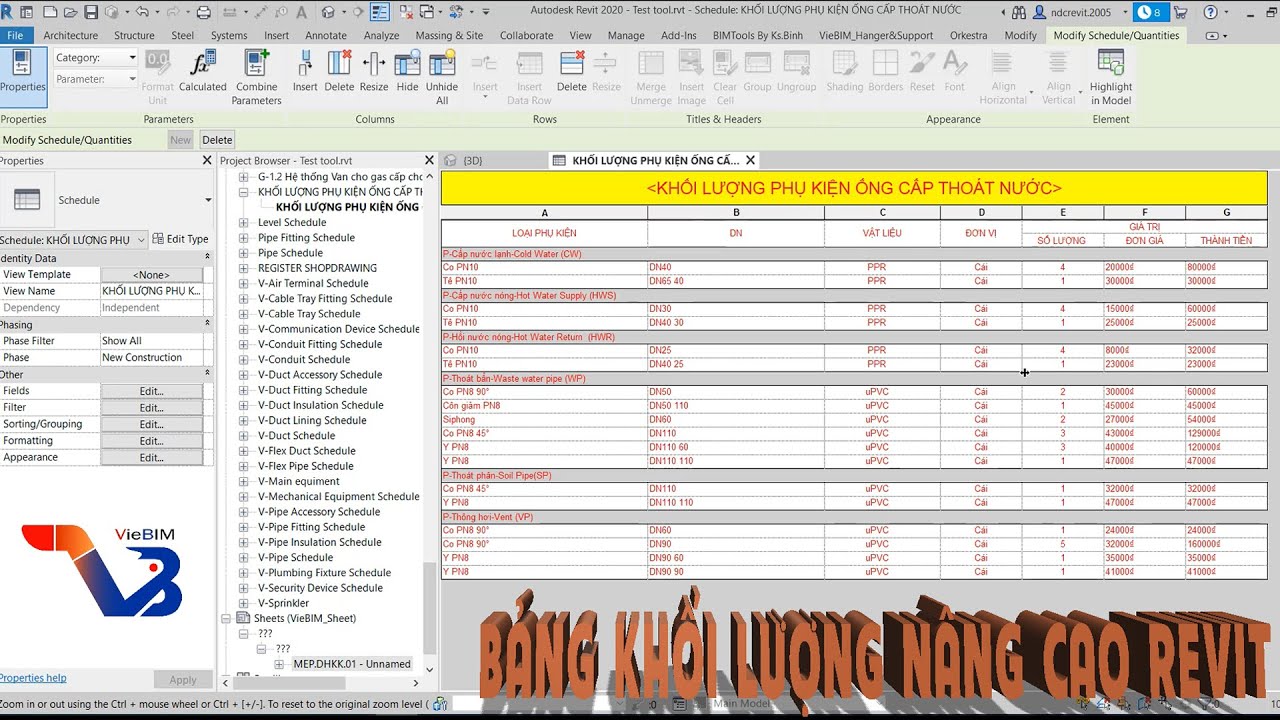Open the File menu
Image resolution: width=1280 pixels, height=720 pixels.
click(x=15, y=35)
